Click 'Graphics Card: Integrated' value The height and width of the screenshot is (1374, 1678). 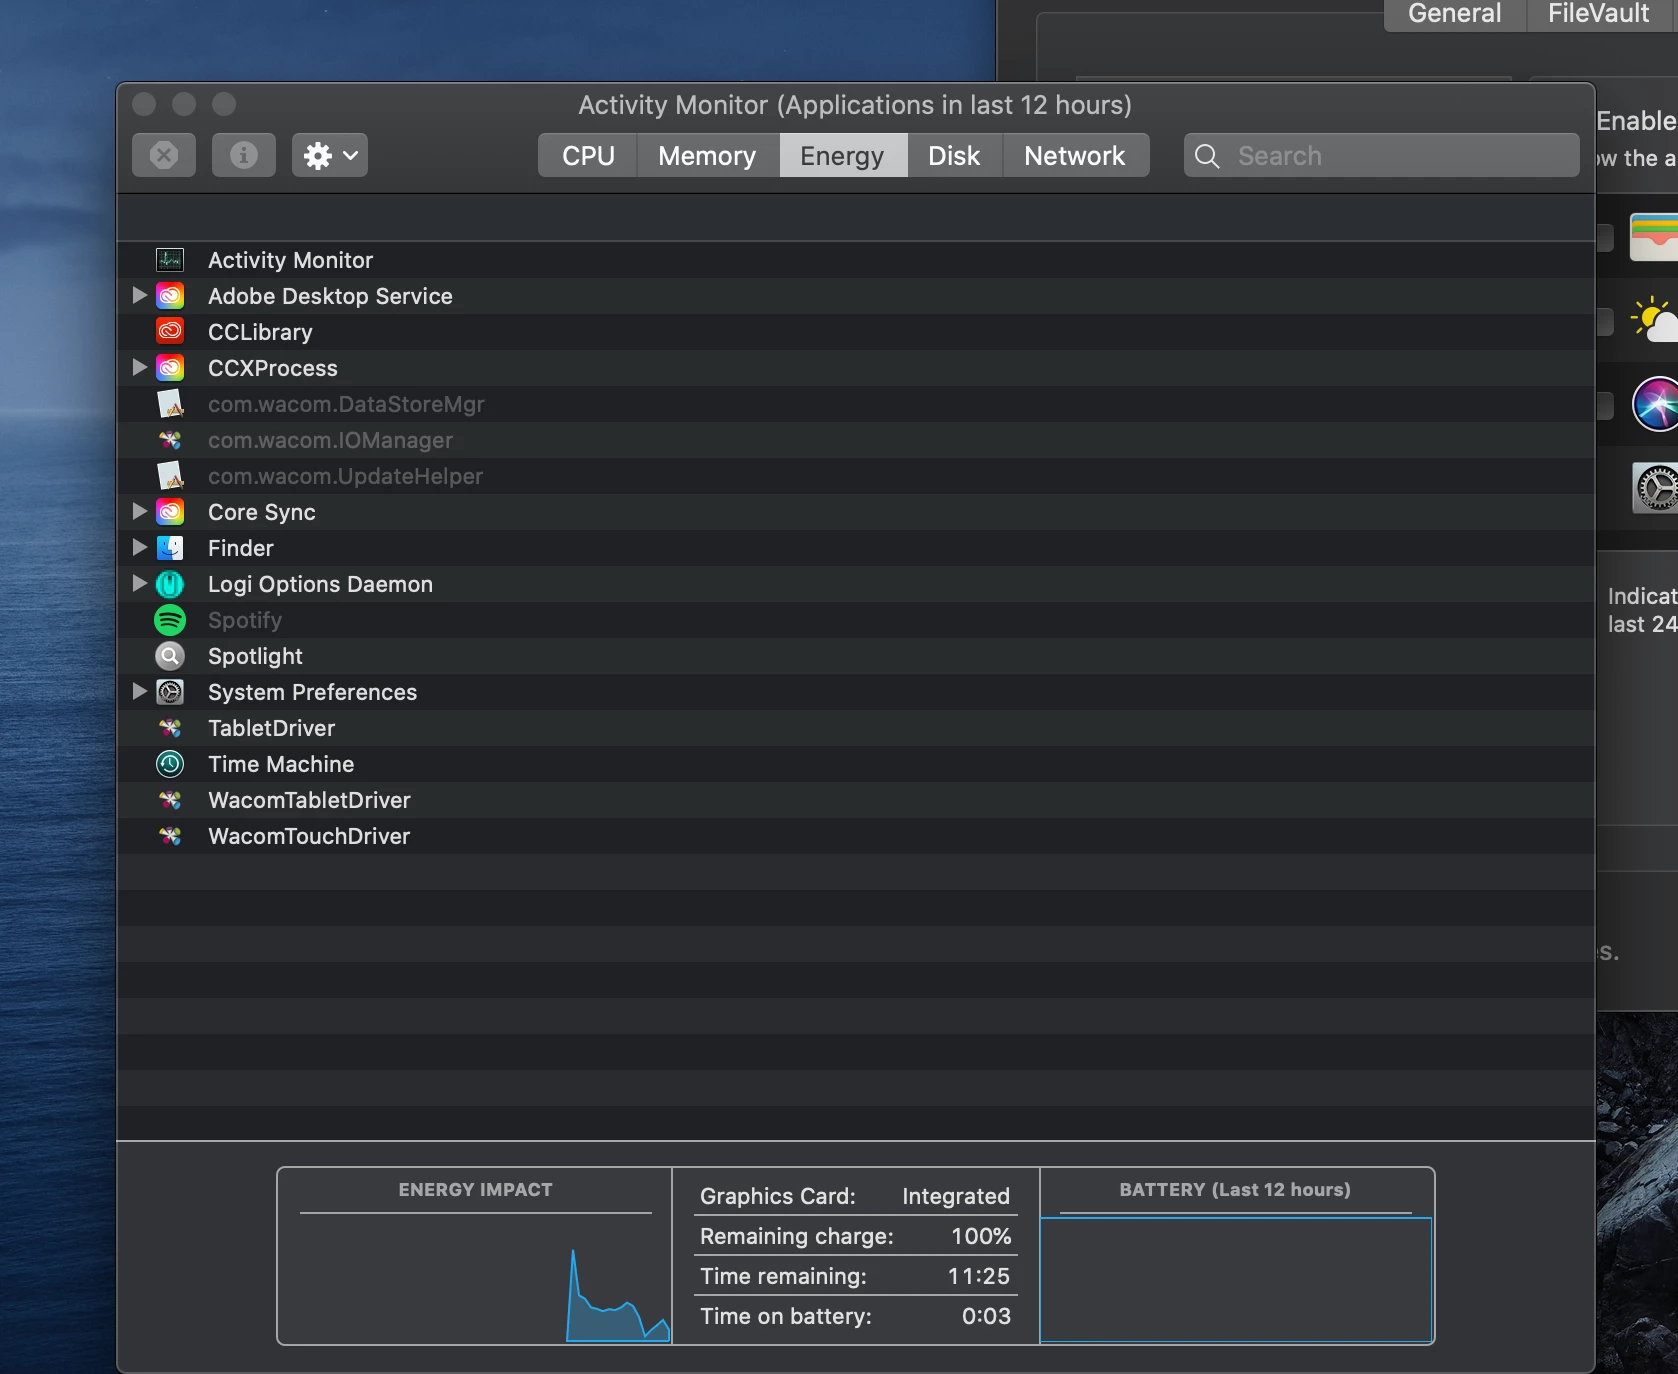(x=956, y=1196)
